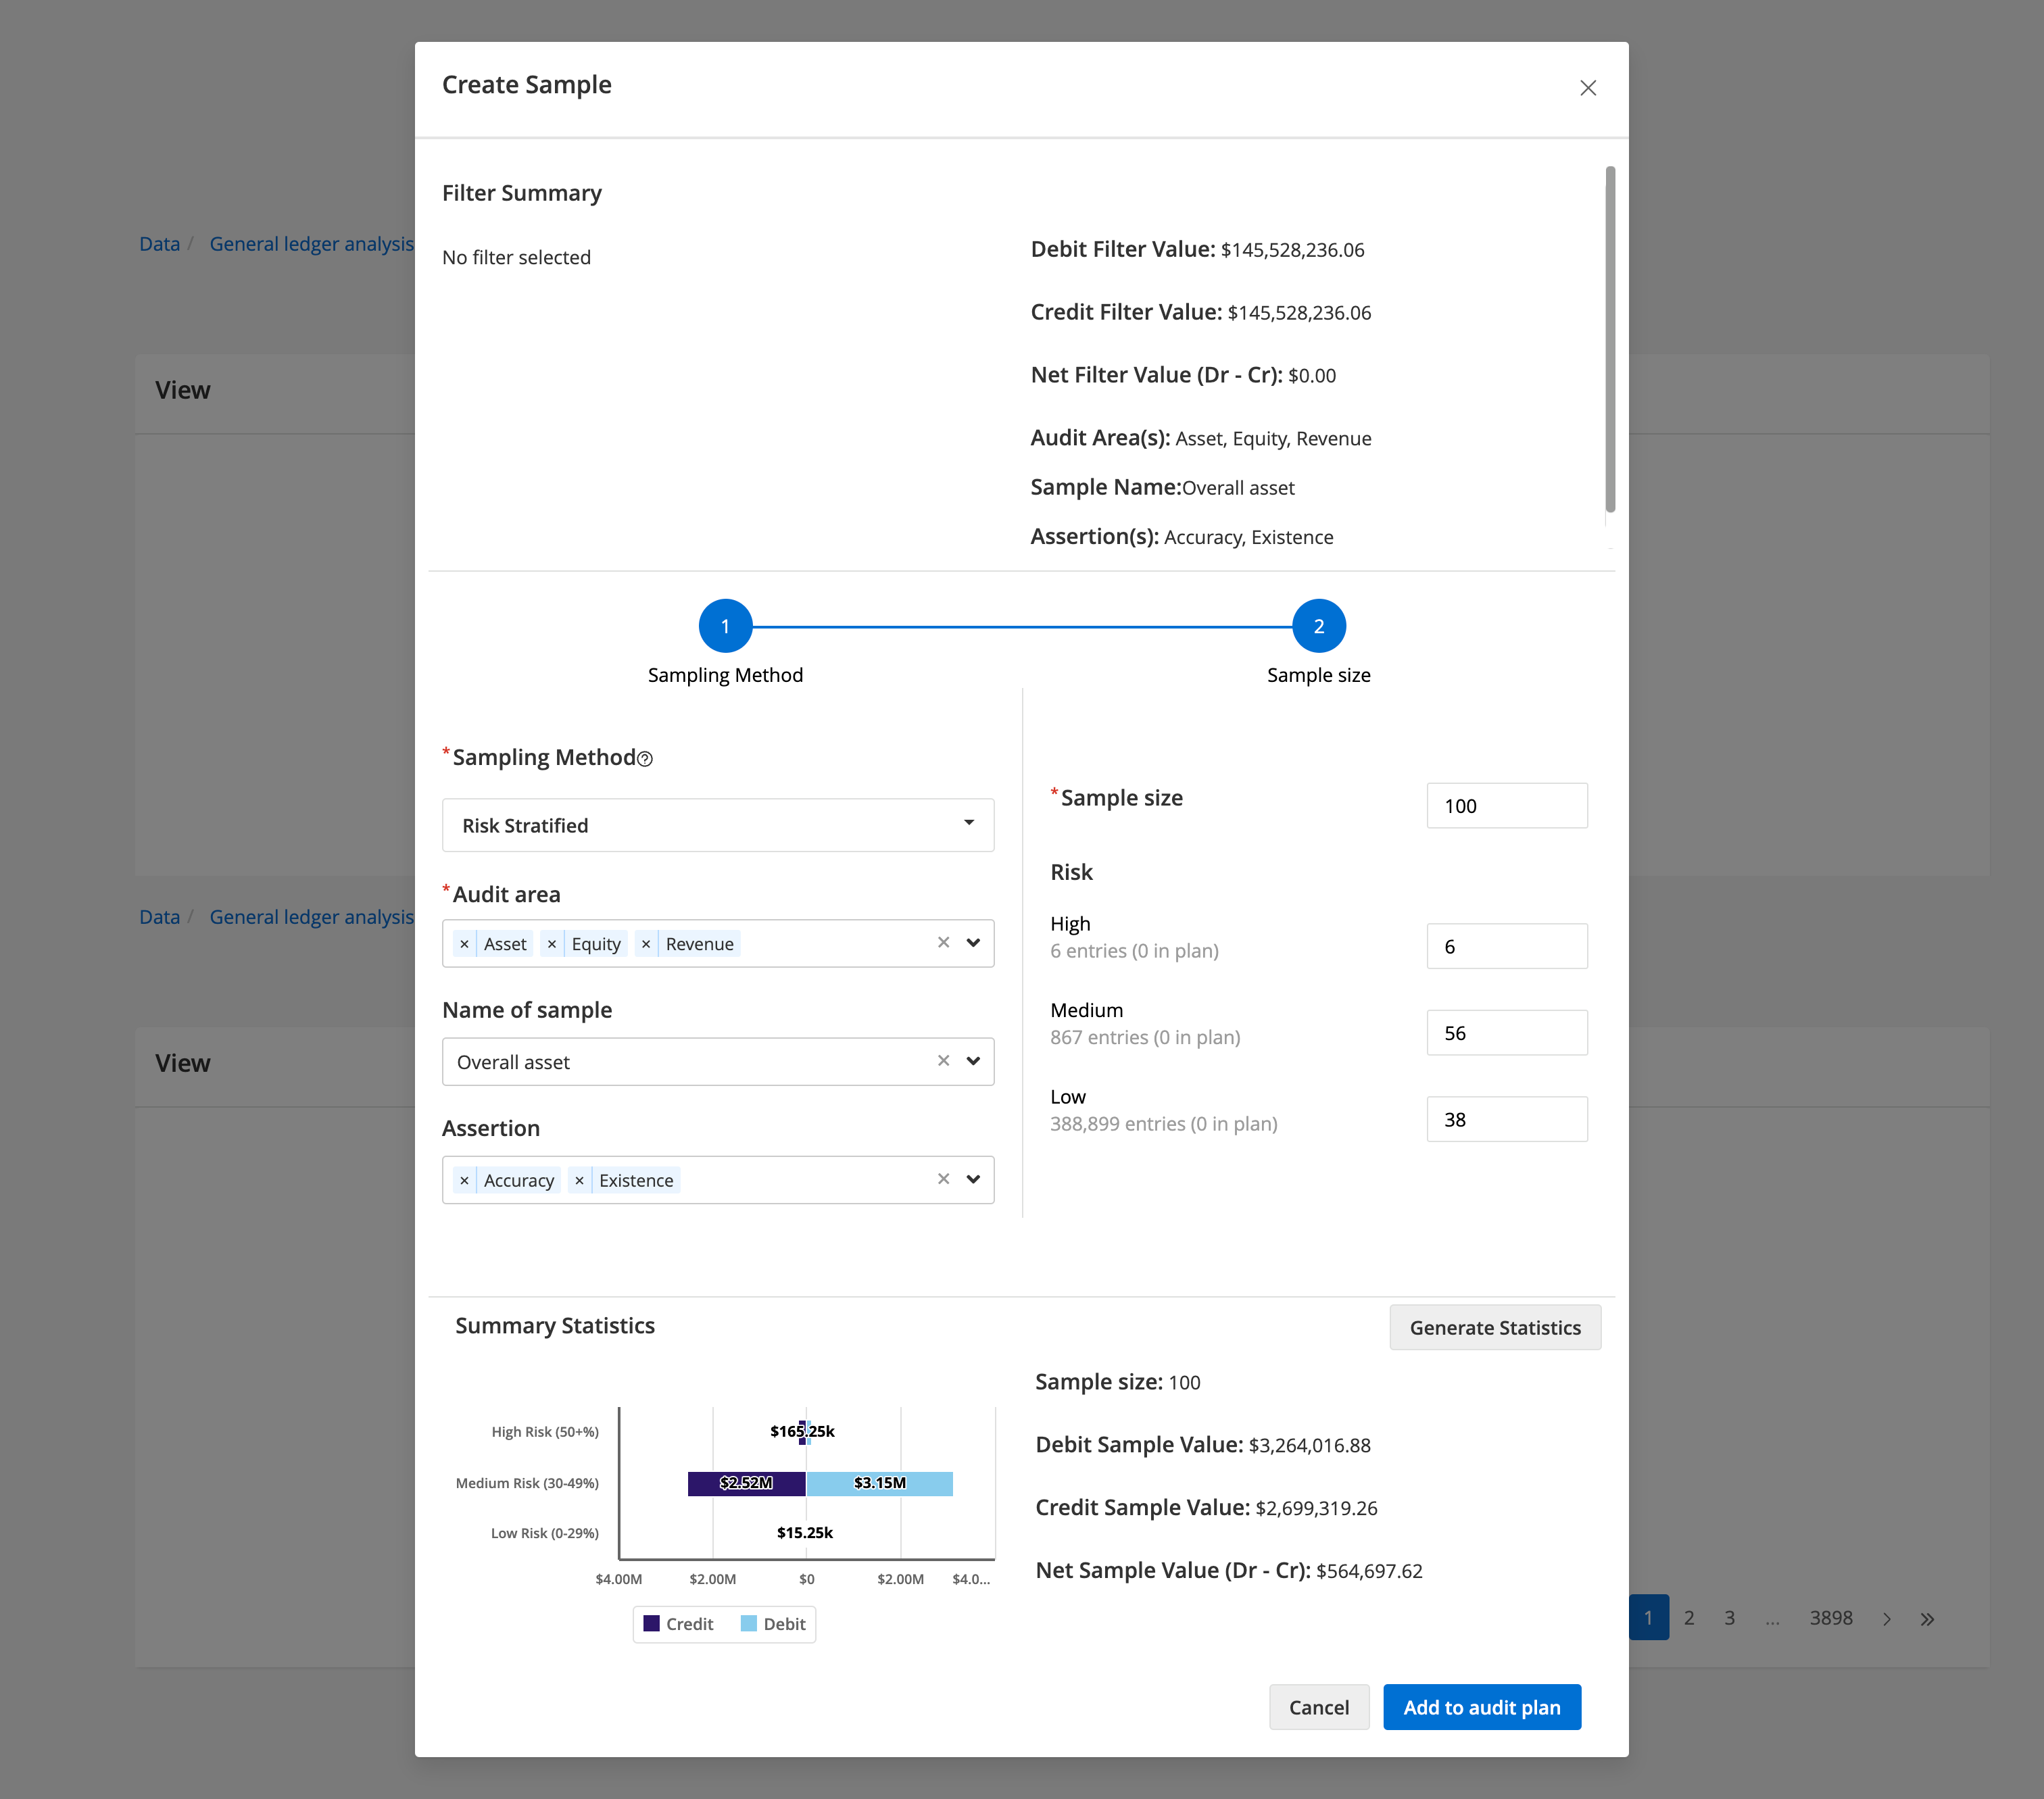
Task: Open the Risk Stratified sampling method dropdown
Action: click(718, 825)
